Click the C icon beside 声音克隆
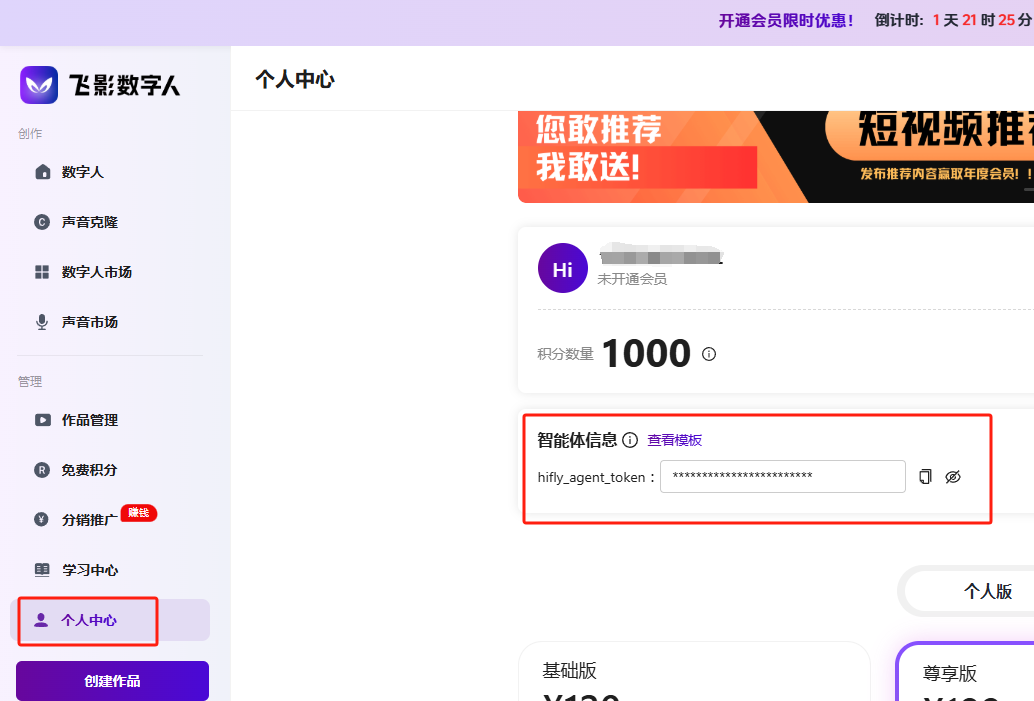 pyautogui.click(x=42, y=222)
